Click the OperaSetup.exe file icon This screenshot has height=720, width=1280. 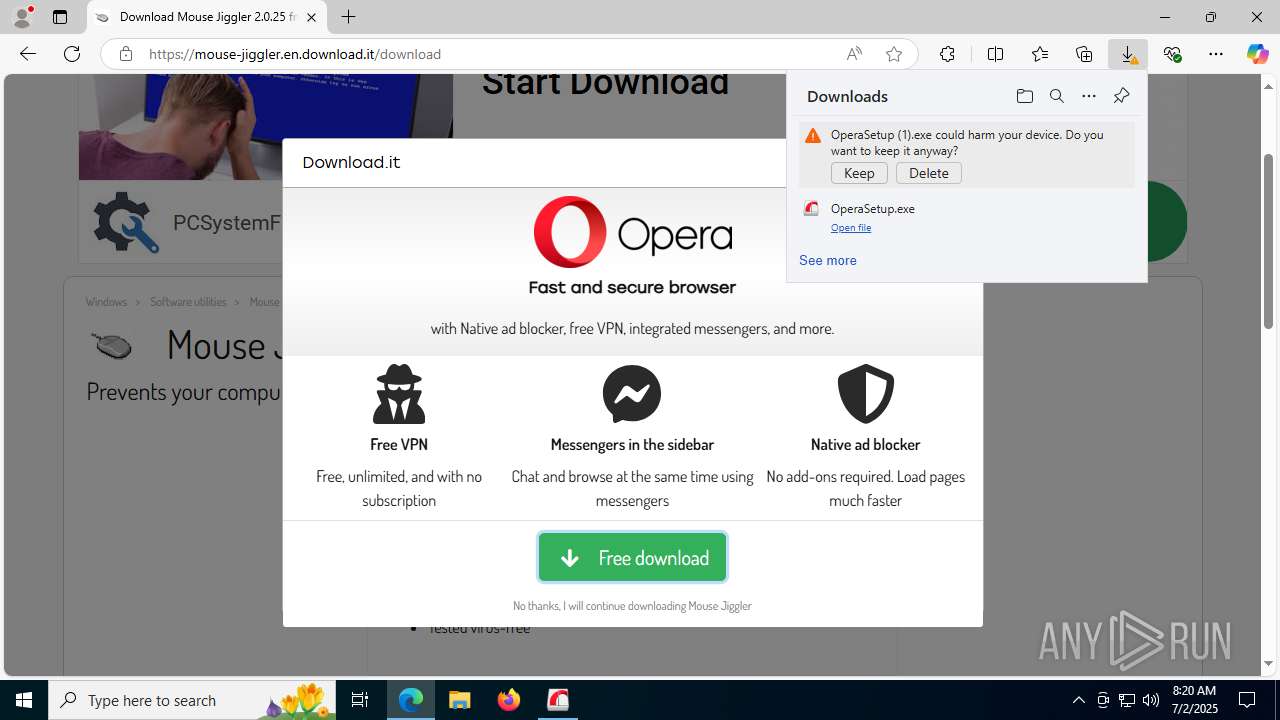click(x=811, y=209)
